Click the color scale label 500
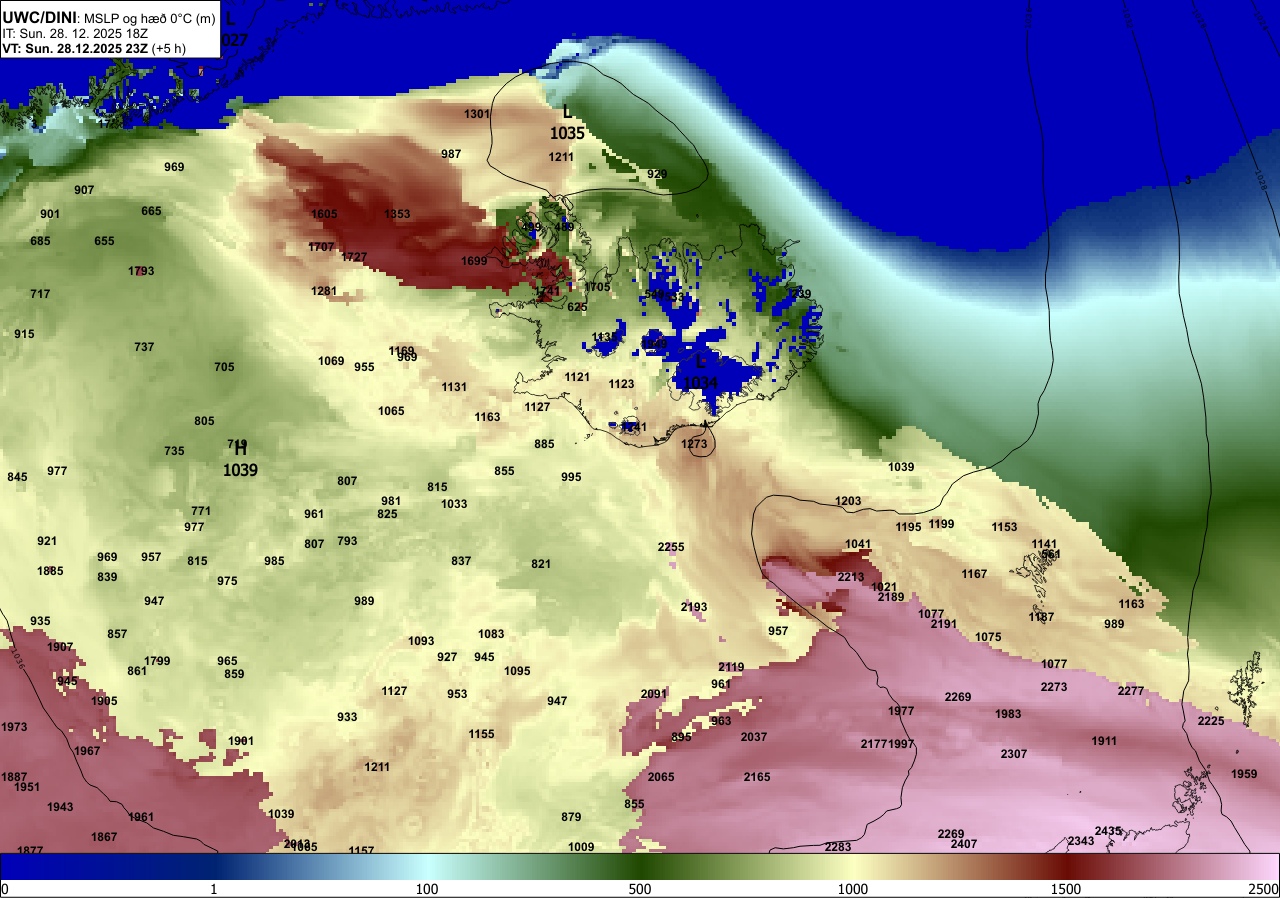 (640, 889)
